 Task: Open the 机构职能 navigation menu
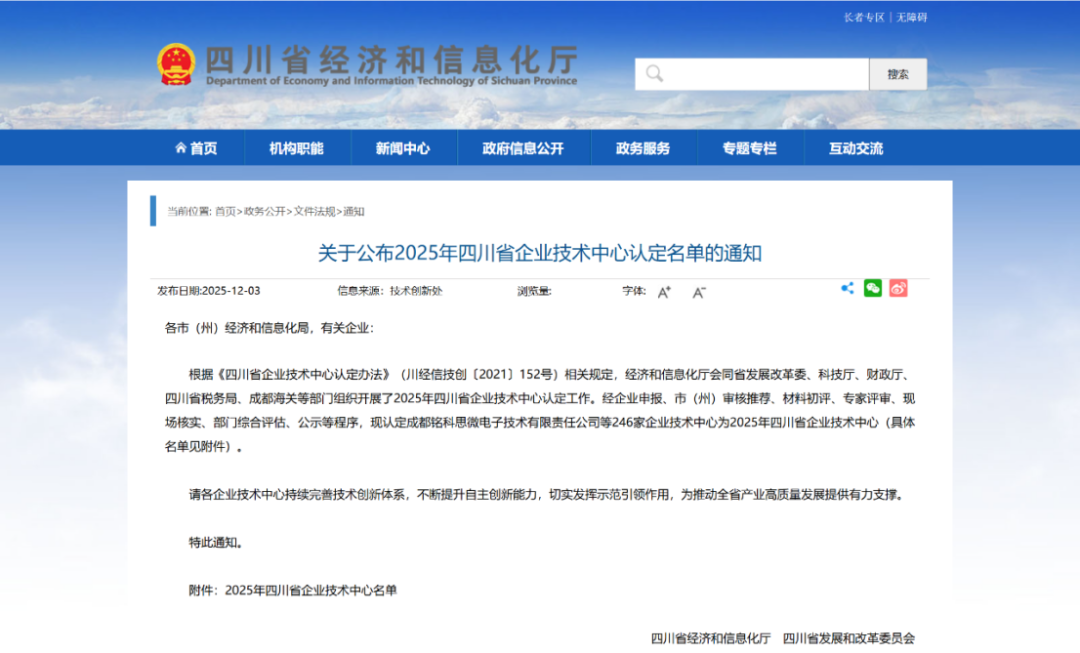(x=296, y=148)
